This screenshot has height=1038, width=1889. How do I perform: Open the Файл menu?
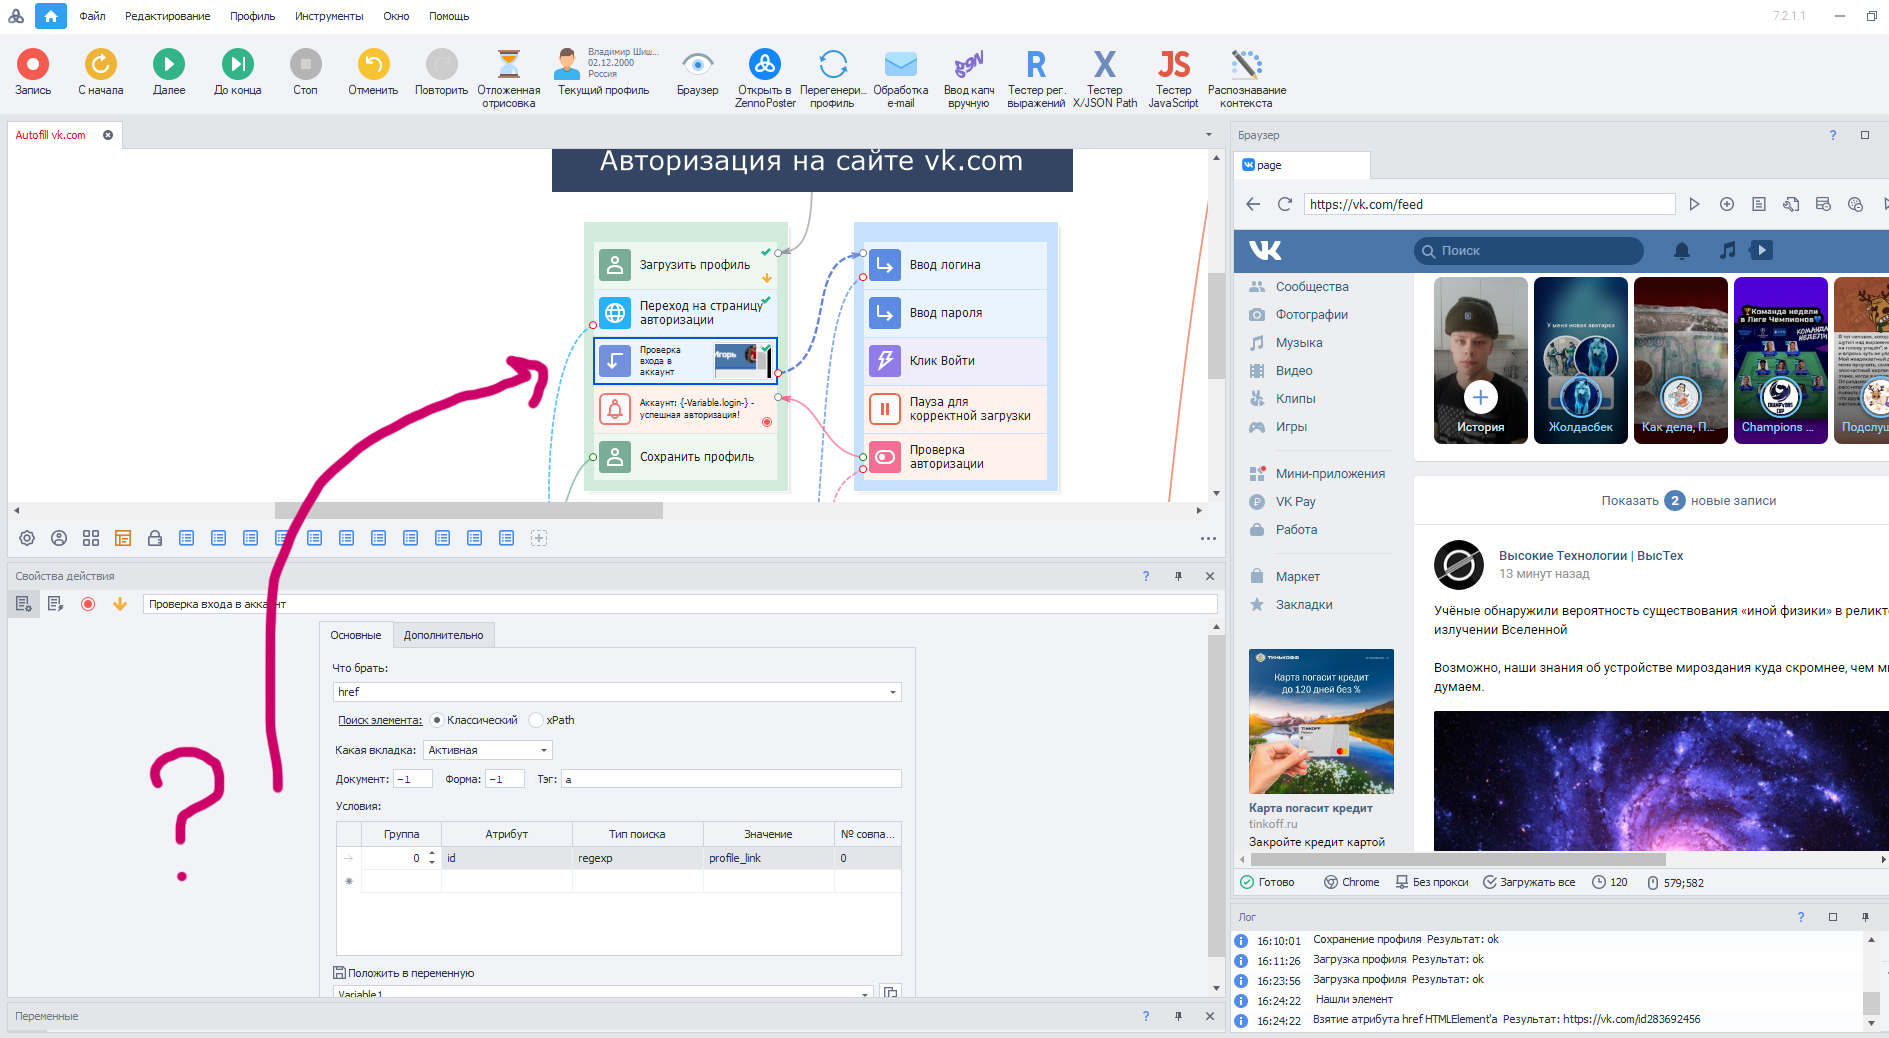[92, 16]
